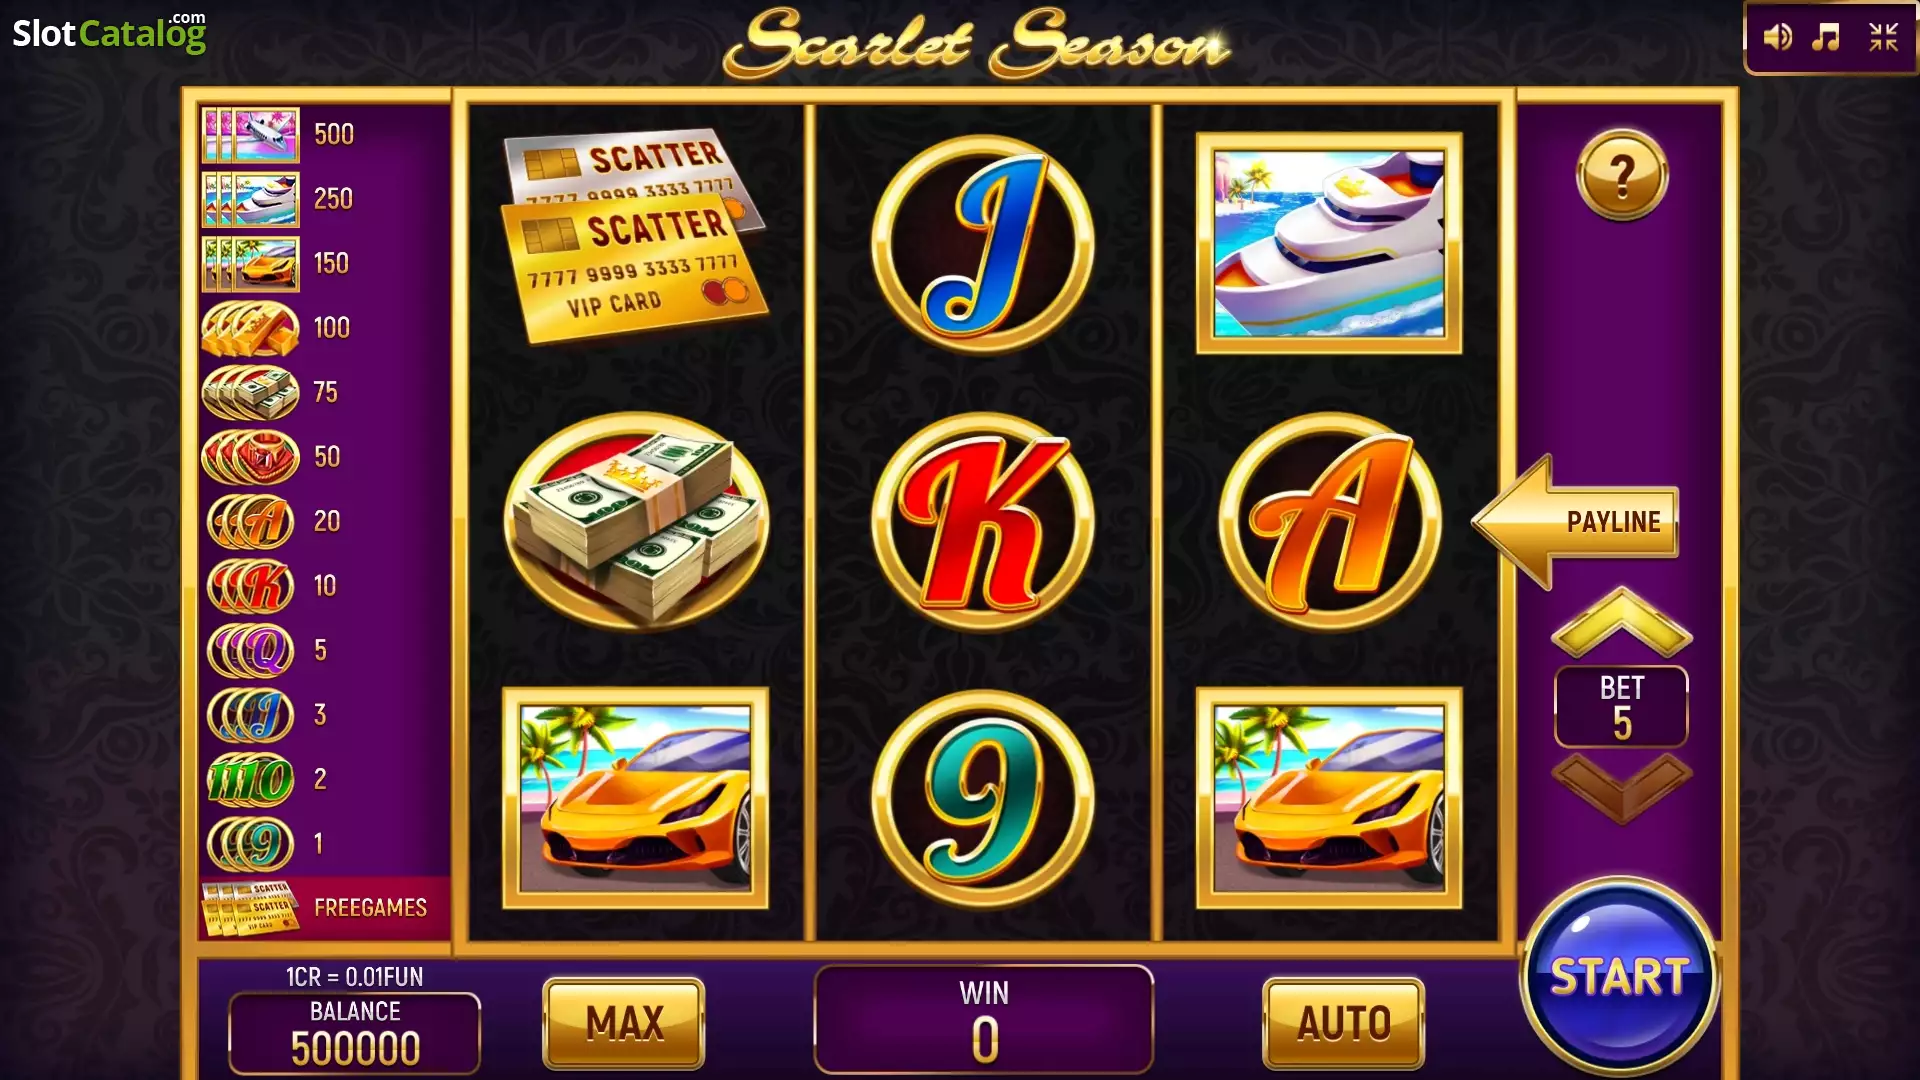The width and height of the screenshot is (1920, 1080).
Task: Click the MAX bet button
Action: click(x=624, y=1023)
